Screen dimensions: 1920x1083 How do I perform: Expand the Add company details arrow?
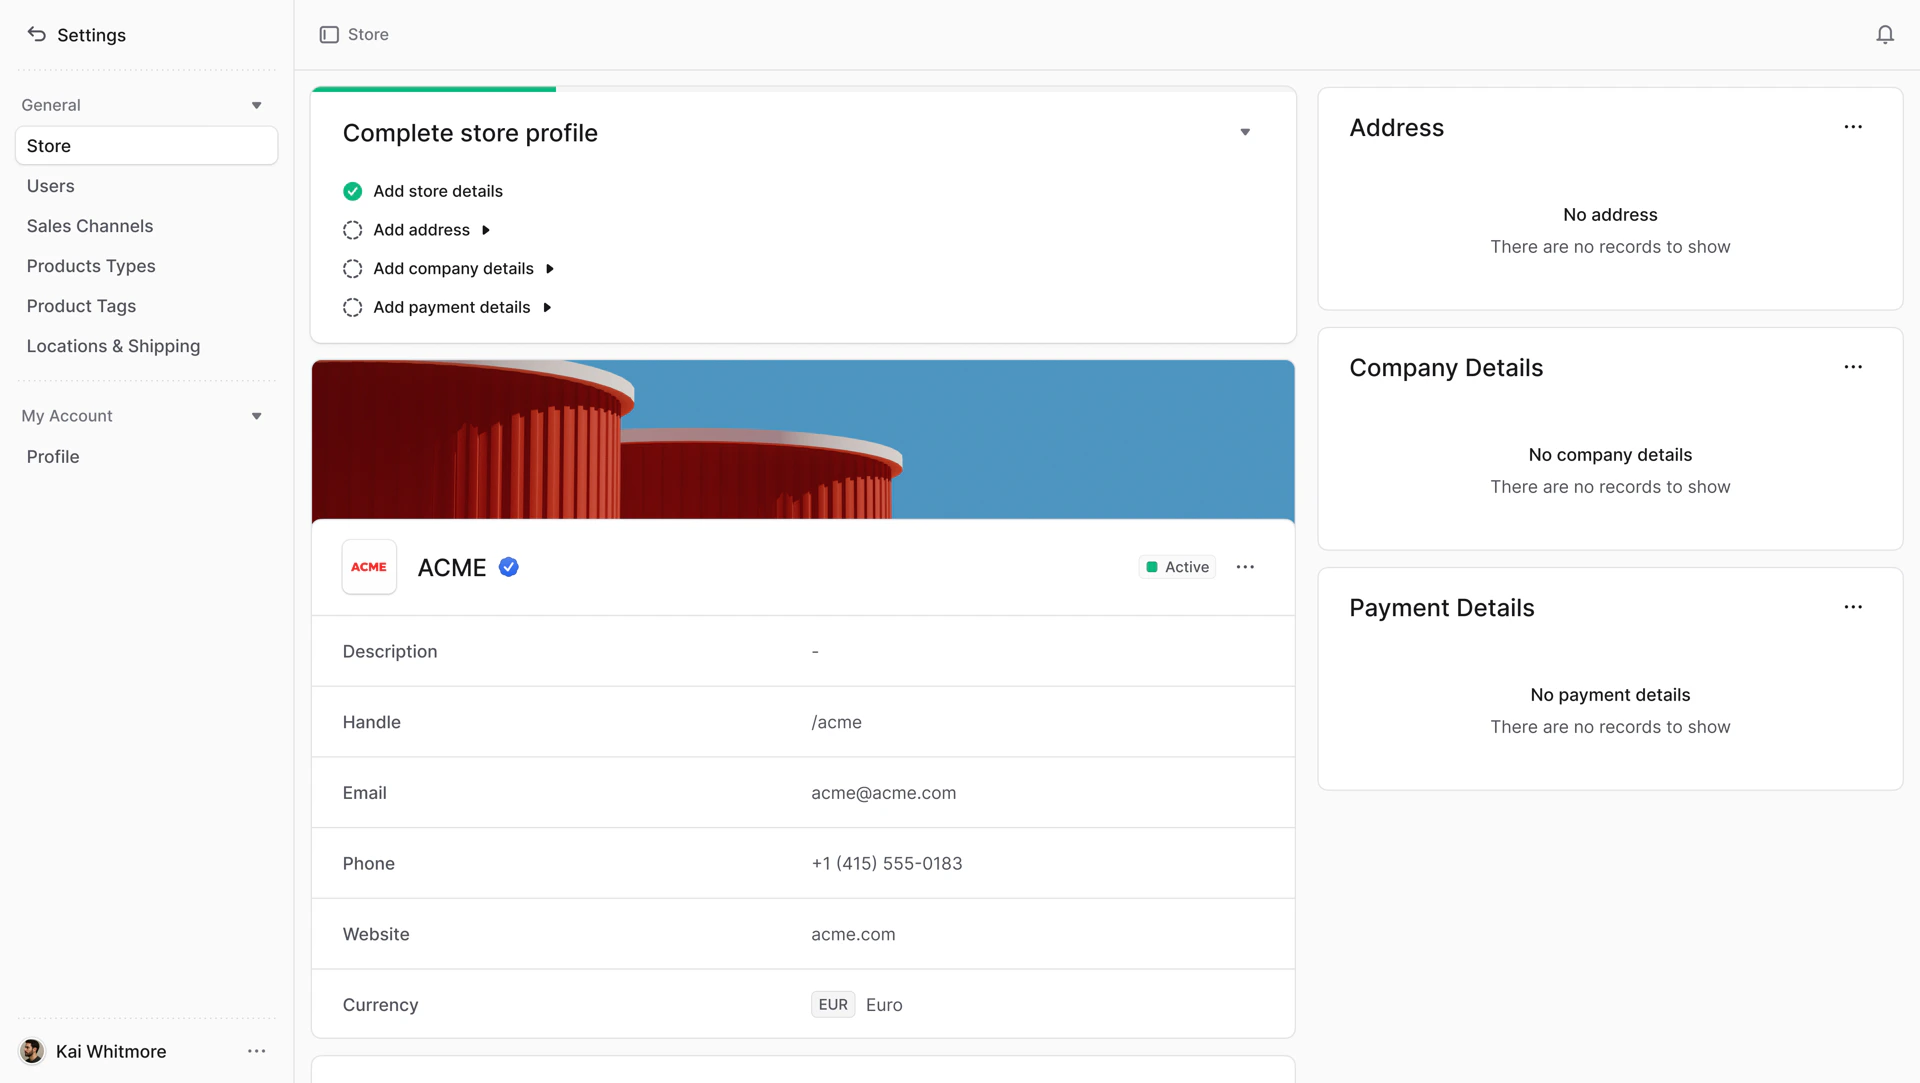point(550,269)
